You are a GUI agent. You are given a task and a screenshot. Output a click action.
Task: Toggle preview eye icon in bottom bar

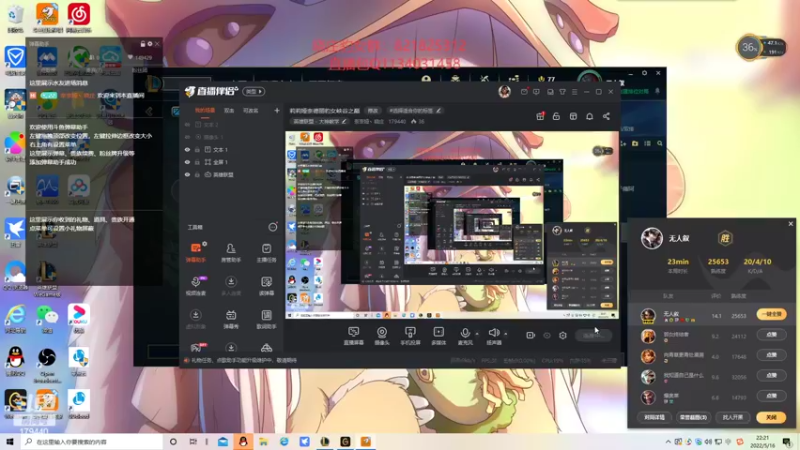pos(547,335)
